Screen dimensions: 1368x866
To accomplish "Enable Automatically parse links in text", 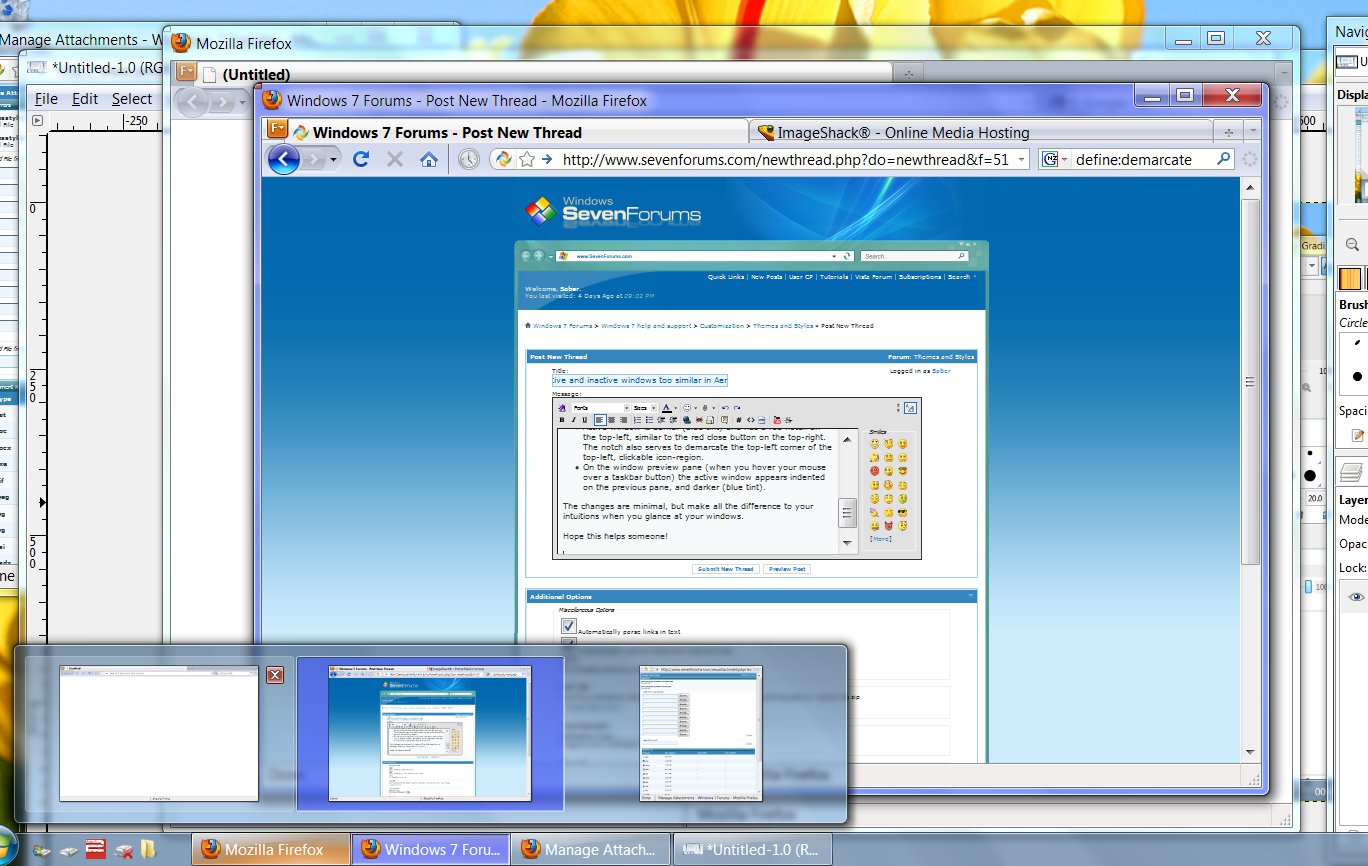I will click(x=568, y=626).
